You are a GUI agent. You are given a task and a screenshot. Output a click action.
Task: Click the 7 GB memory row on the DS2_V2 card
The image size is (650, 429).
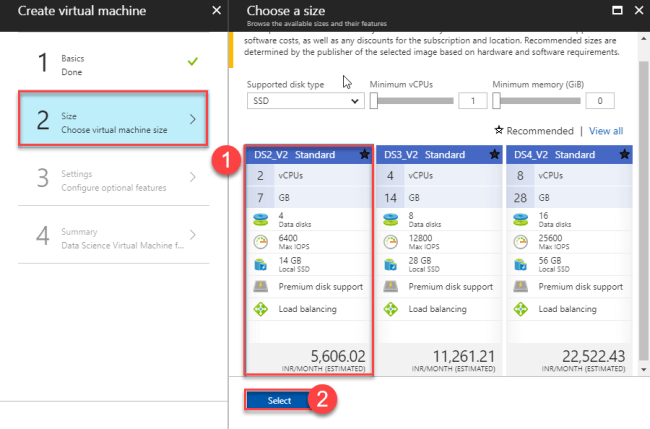[x=309, y=197]
